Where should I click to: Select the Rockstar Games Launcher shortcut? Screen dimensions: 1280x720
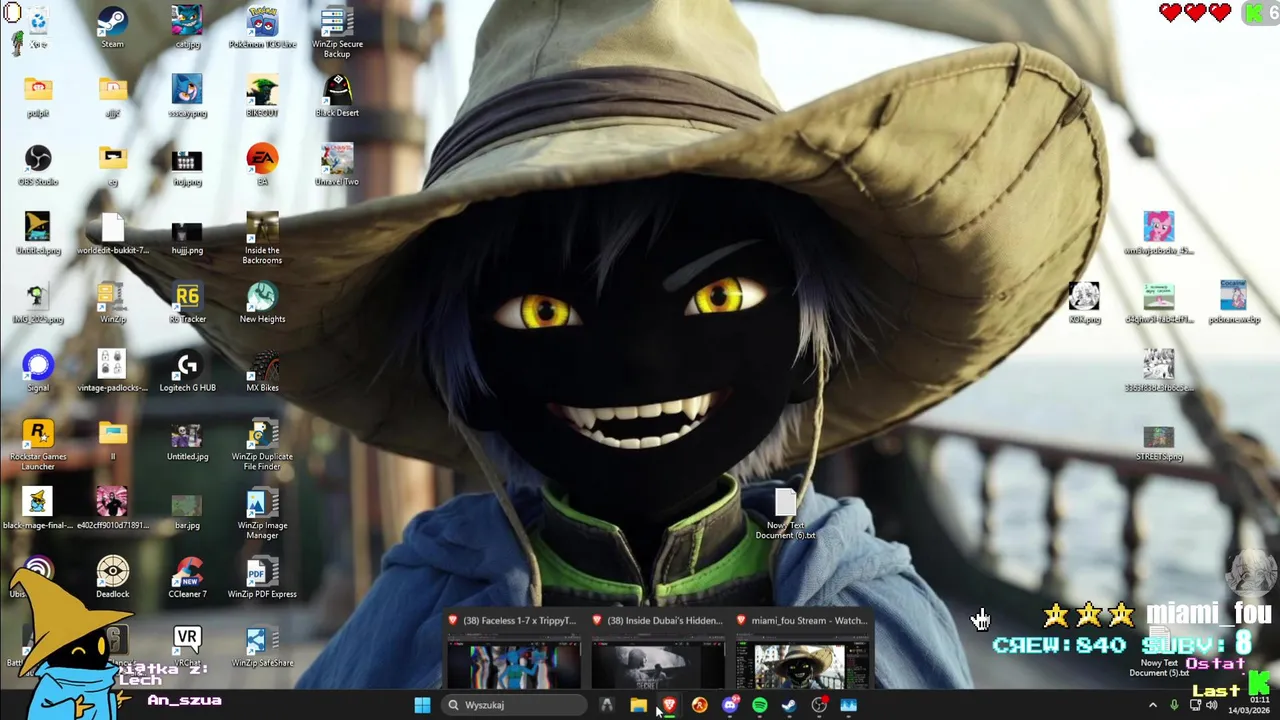38,445
